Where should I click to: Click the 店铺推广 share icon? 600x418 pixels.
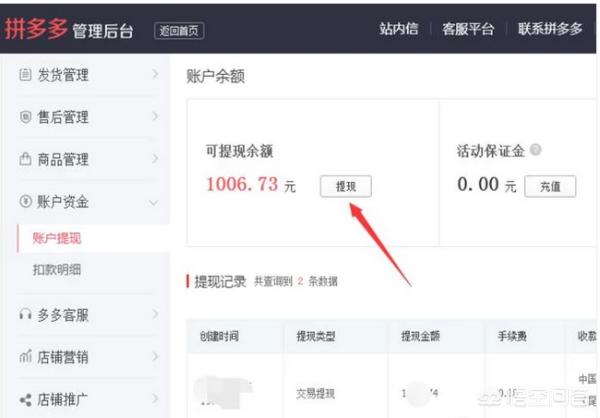point(25,399)
